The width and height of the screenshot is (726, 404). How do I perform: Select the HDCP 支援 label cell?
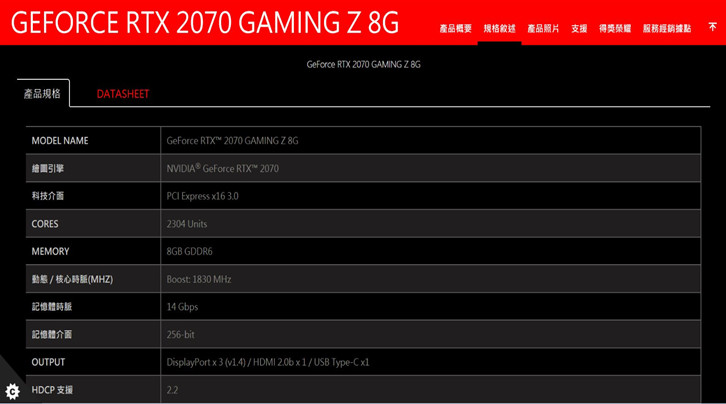(93, 390)
